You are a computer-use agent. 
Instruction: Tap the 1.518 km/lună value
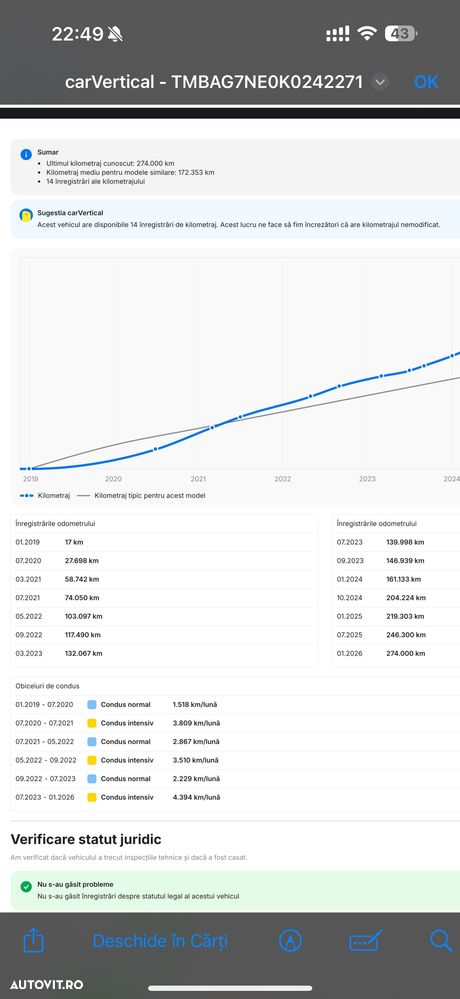coord(195,705)
